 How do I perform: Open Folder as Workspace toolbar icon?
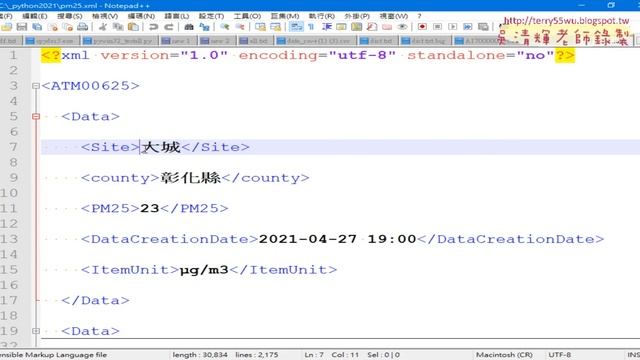(387, 27)
